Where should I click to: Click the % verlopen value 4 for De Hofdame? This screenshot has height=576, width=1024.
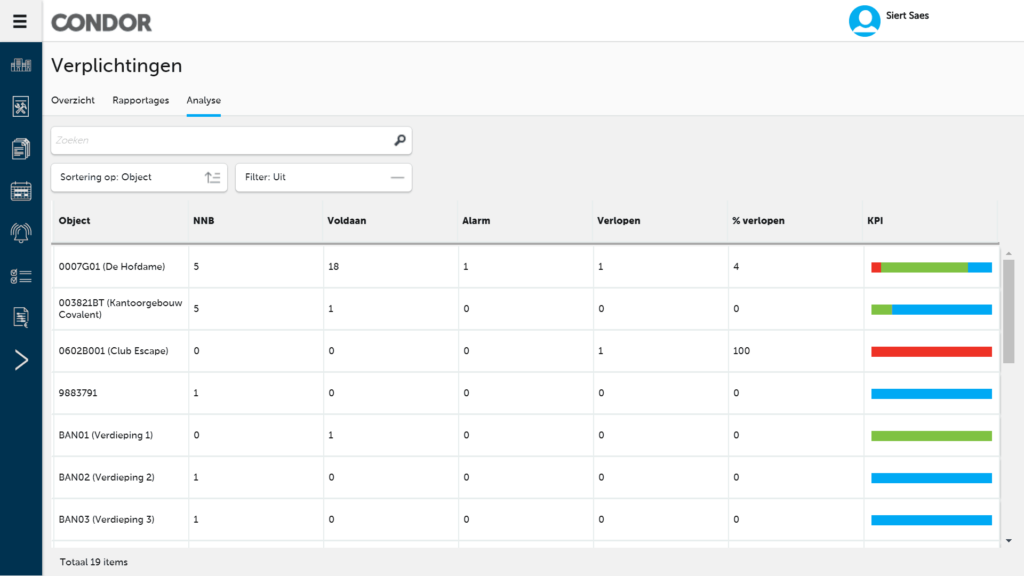736,266
